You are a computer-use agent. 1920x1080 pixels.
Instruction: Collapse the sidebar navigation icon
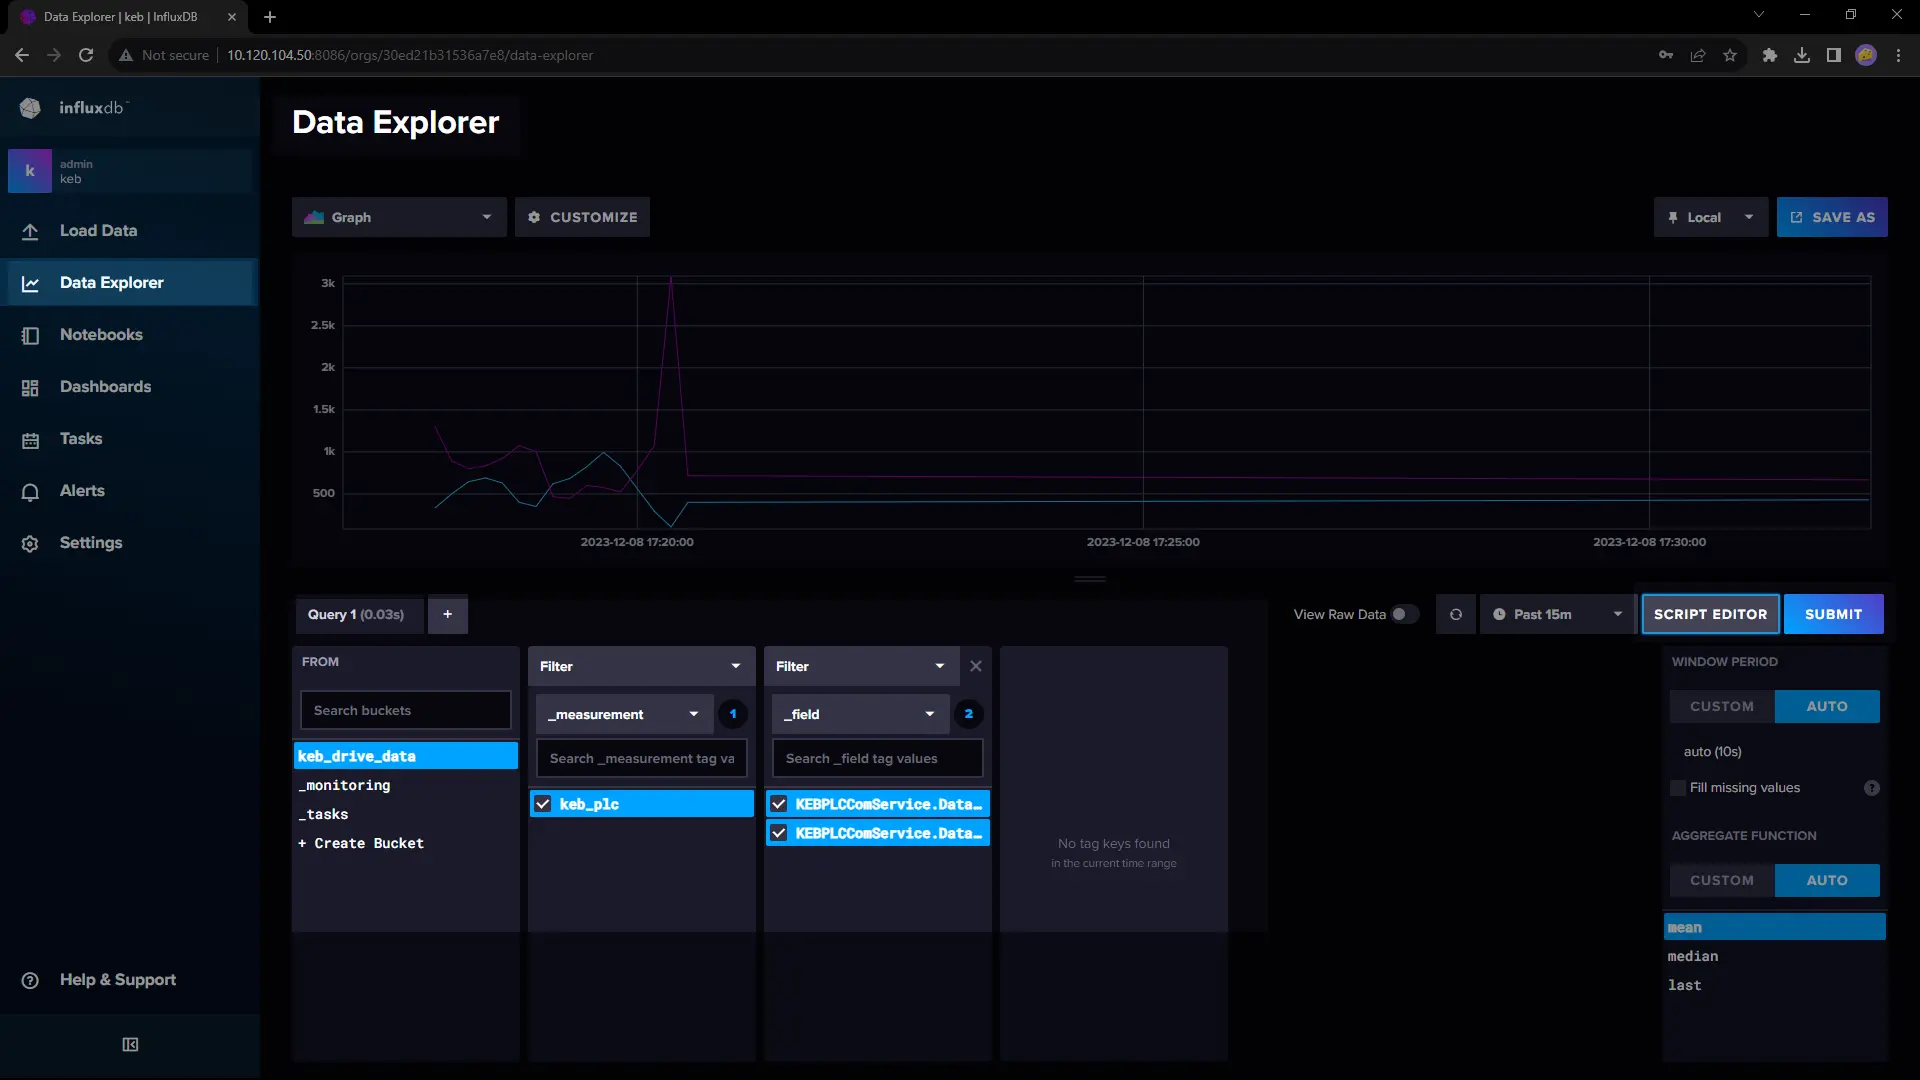click(x=130, y=1045)
